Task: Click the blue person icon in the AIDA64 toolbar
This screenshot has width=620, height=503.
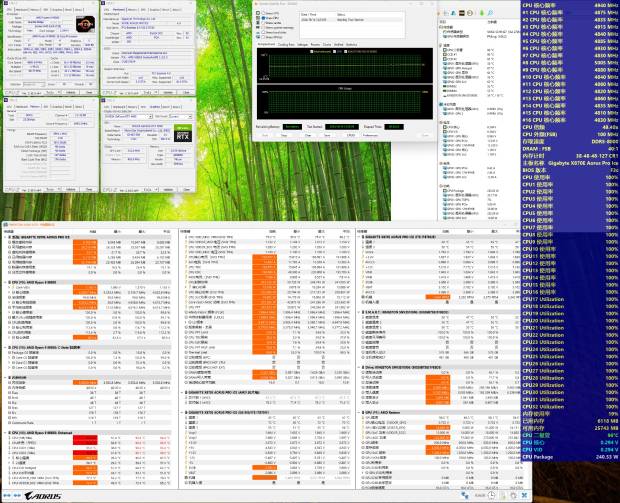Action: coord(453,13)
